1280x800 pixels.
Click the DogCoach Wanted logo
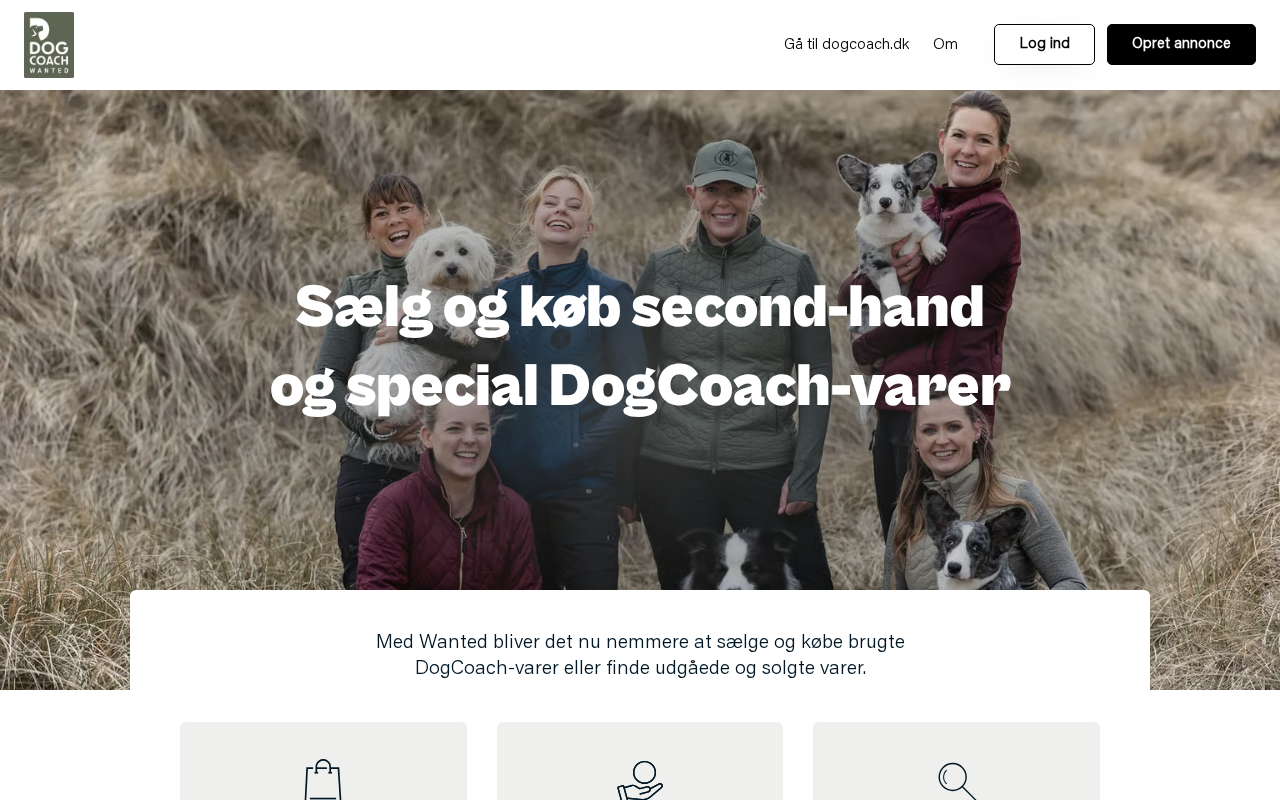click(49, 45)
